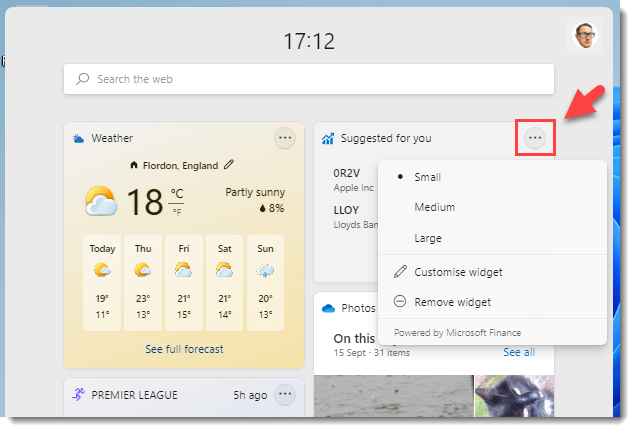Click Powered by Microsoft Finance text

pyautogui.click(x=457, y=332)
